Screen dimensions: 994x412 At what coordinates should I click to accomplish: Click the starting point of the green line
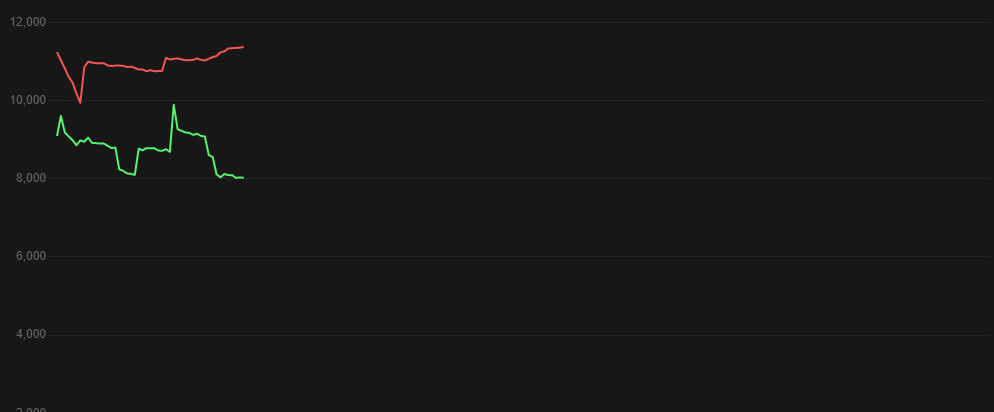57,134
